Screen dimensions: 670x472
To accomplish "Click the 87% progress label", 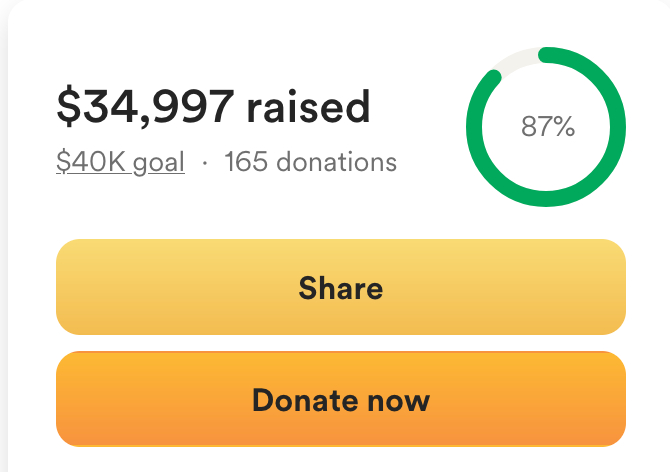I will click(547, 127).
